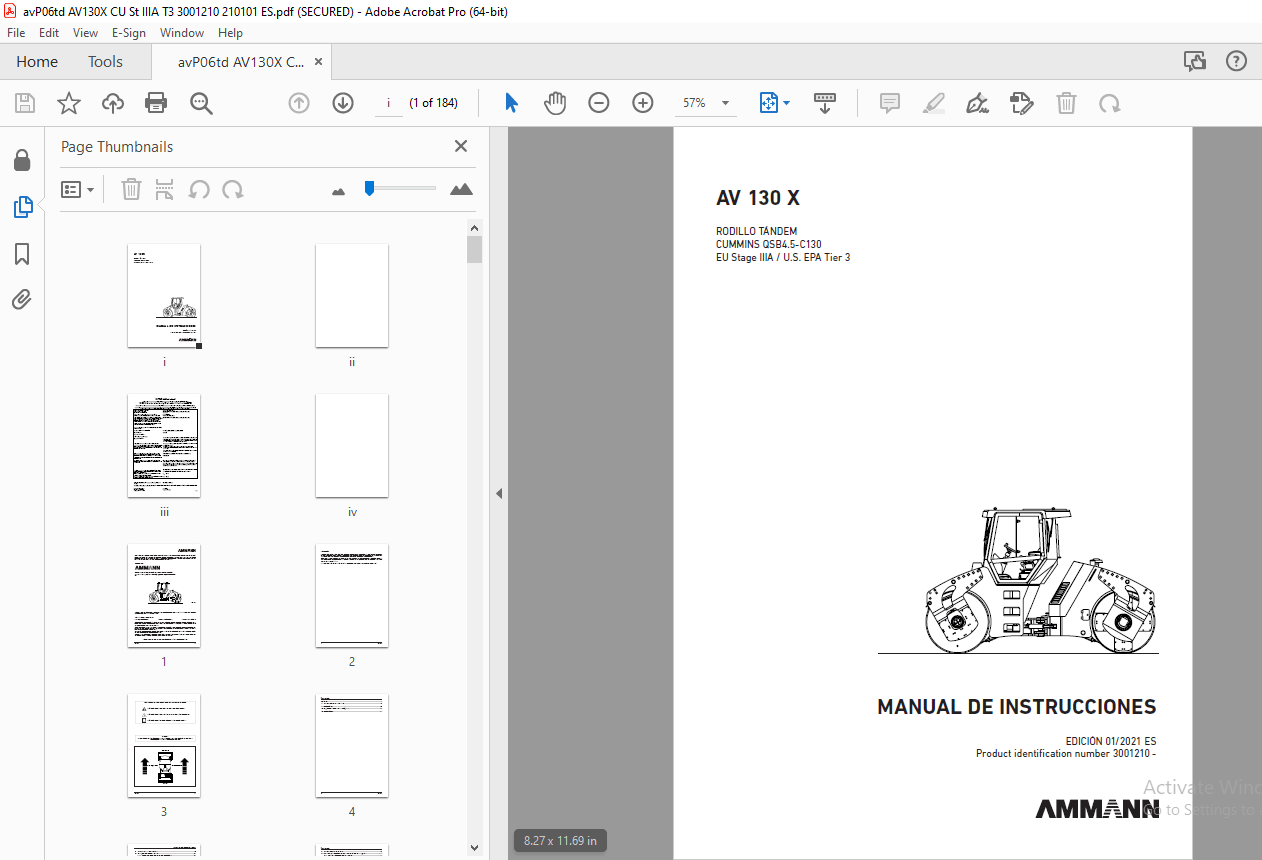Open the notifications chat icon

tap(1195, 61)
